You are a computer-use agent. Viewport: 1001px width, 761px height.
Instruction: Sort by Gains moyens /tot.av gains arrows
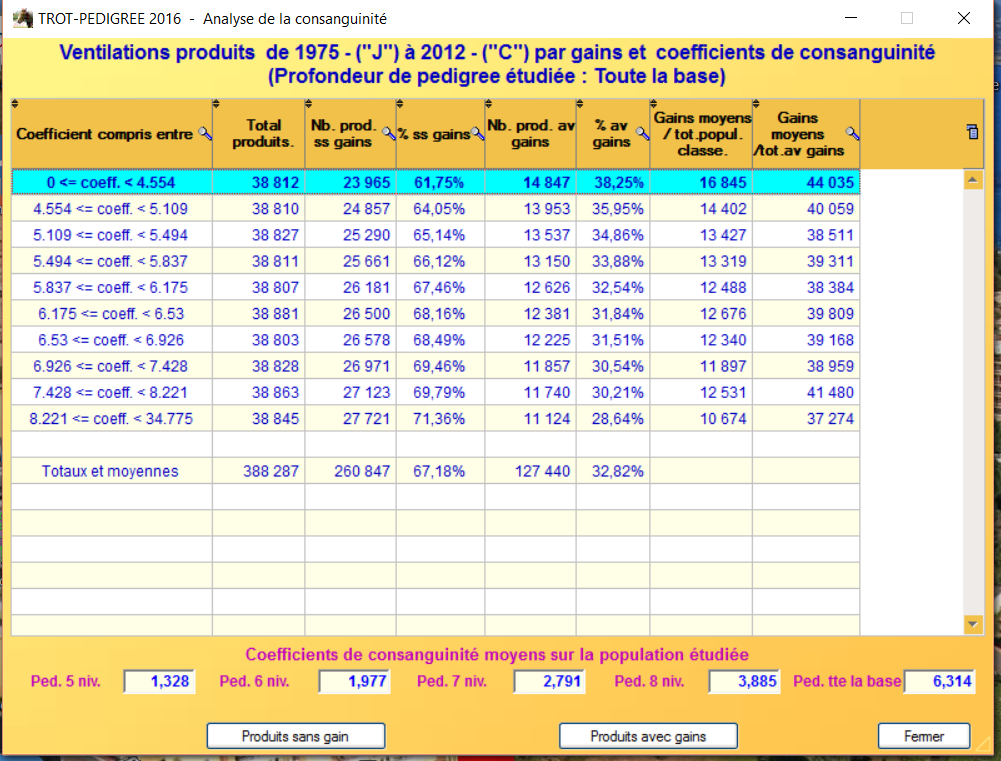pos(756,104)
